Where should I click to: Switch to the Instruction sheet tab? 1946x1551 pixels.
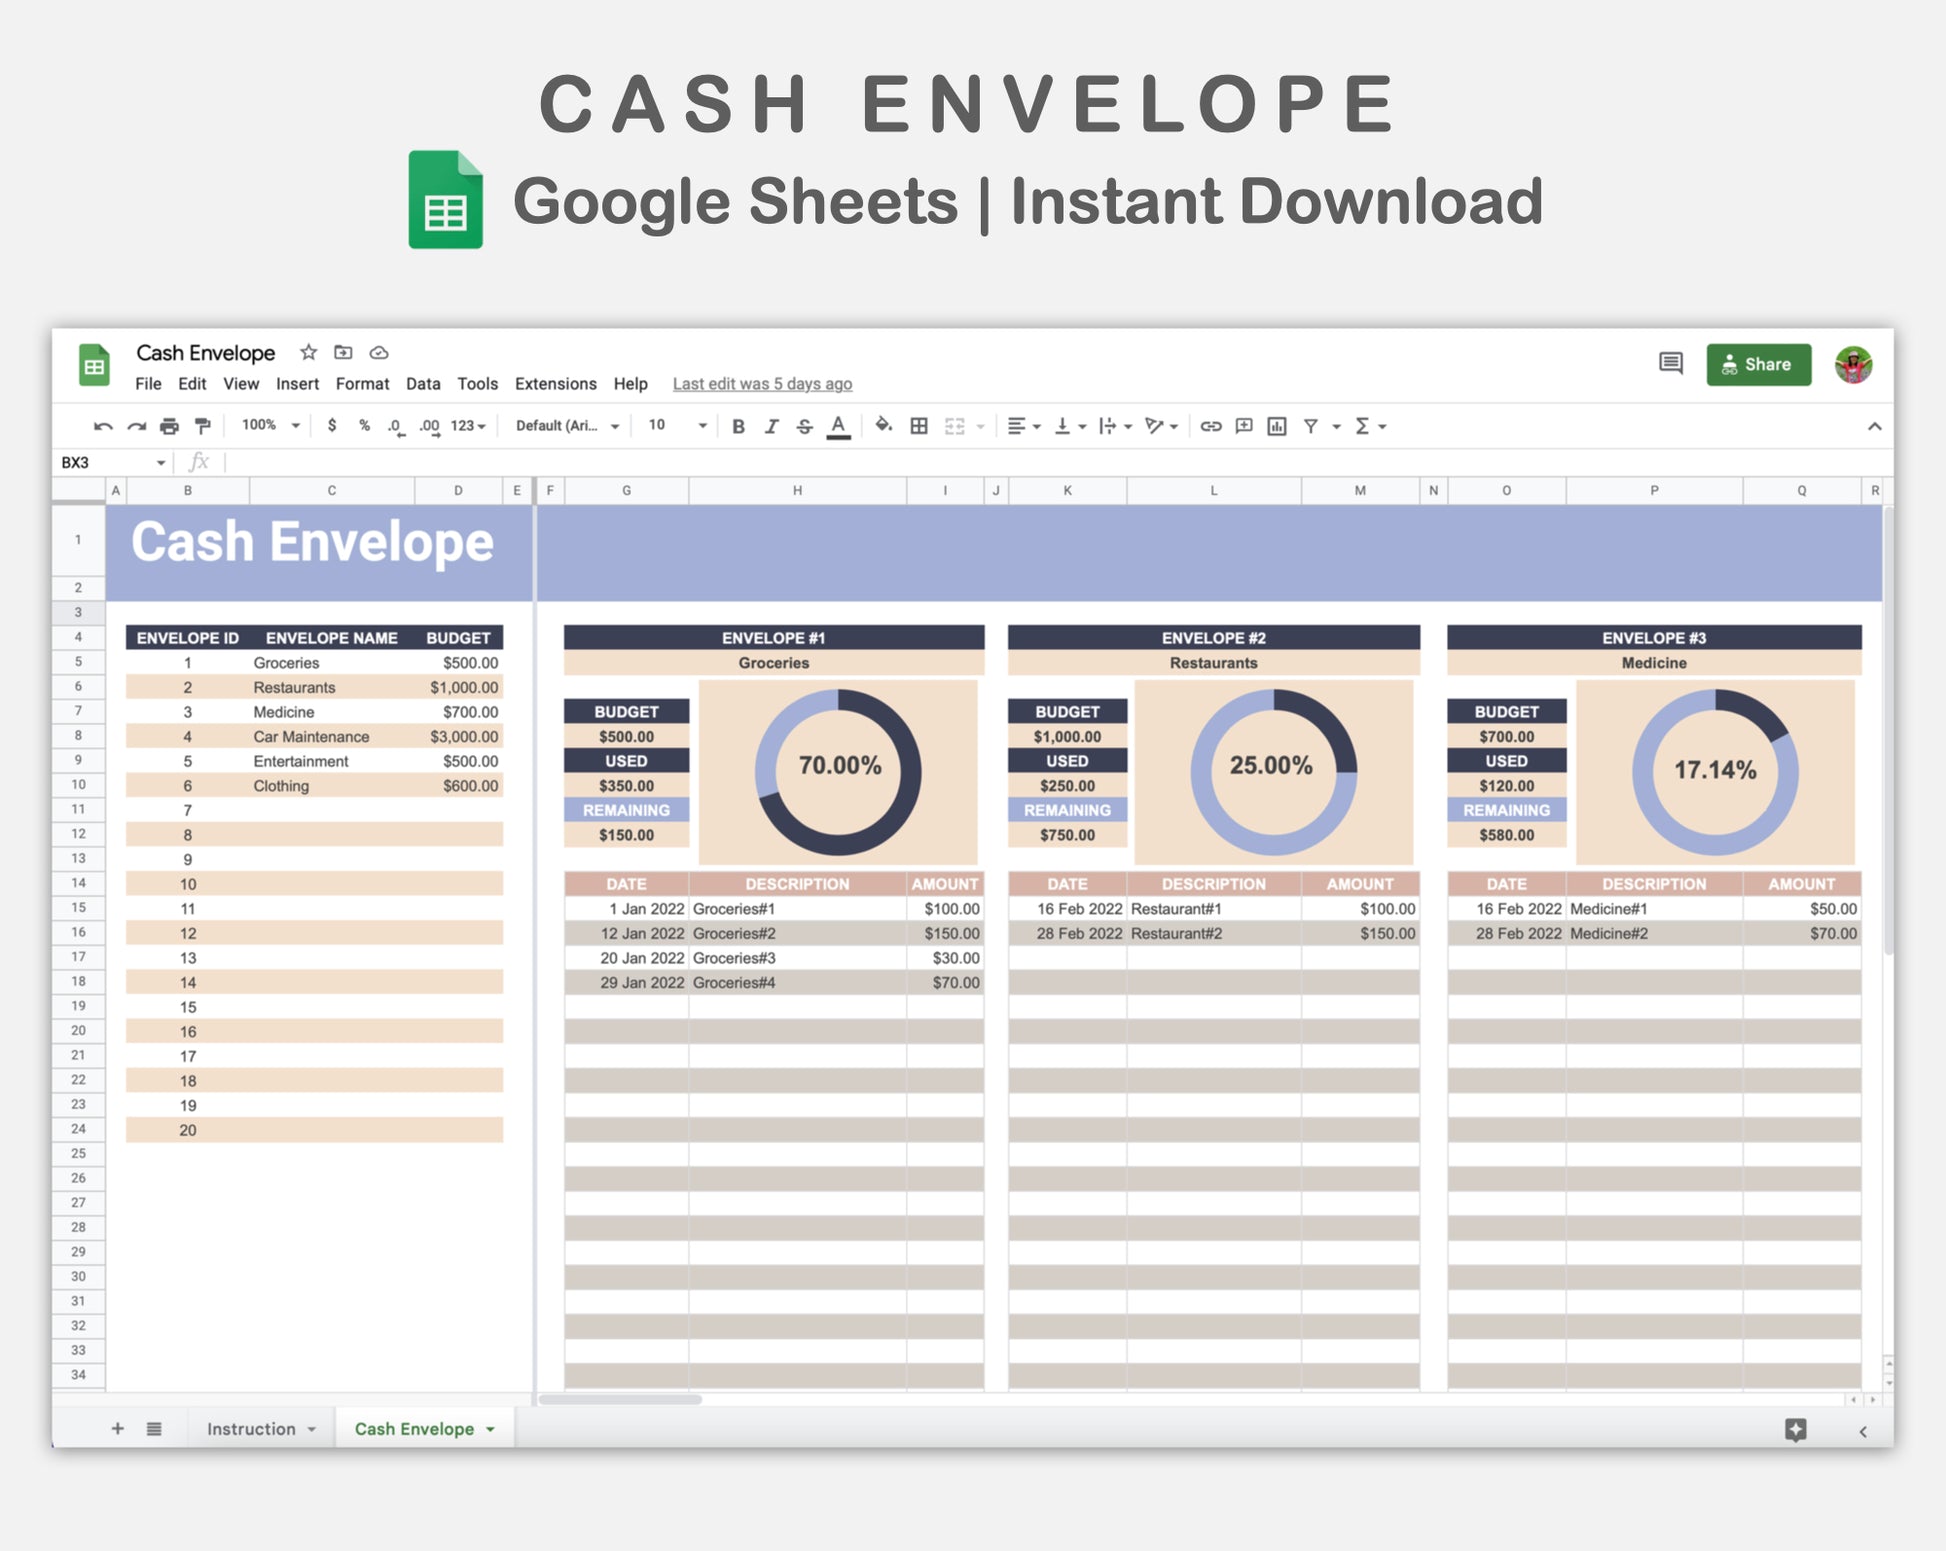251,1429
